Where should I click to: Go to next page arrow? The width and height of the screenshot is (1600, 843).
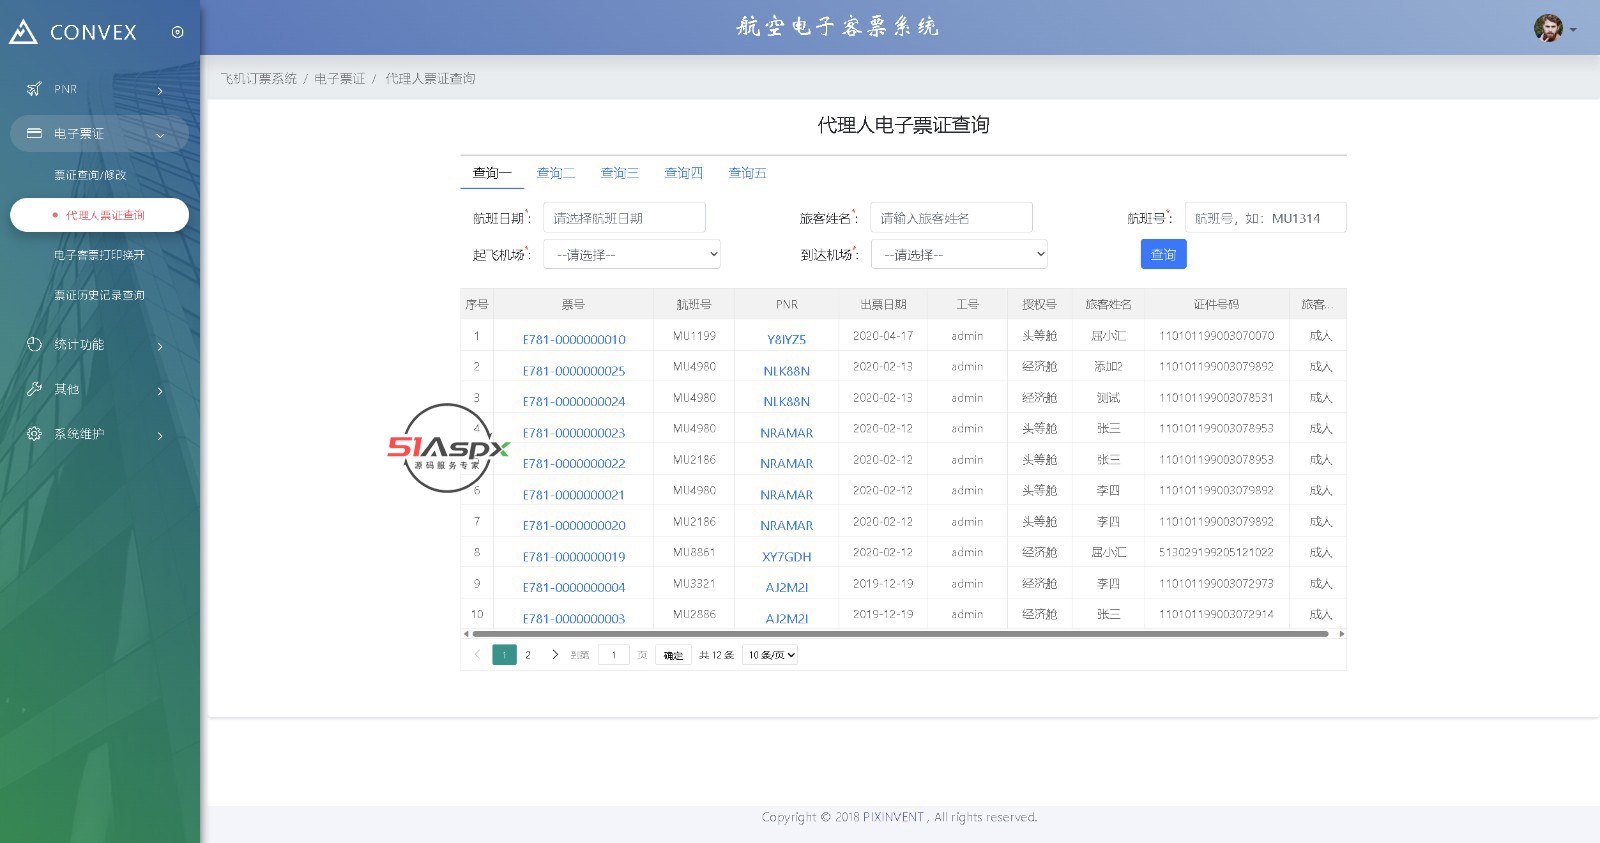coord(555,655)
